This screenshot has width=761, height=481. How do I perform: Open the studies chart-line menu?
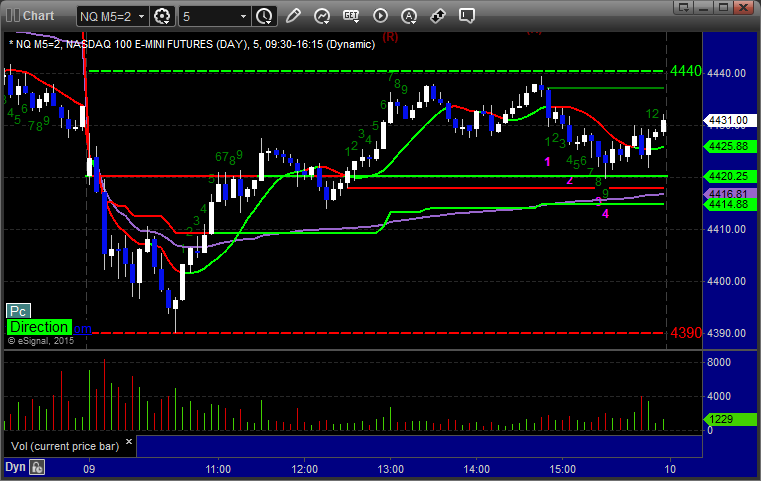(x=322, y=16)
